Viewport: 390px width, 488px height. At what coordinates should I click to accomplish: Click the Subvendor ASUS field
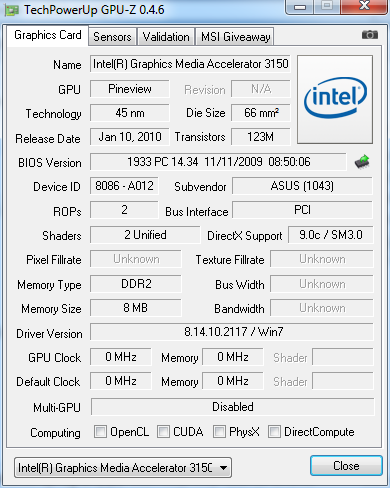coord(302,186)
